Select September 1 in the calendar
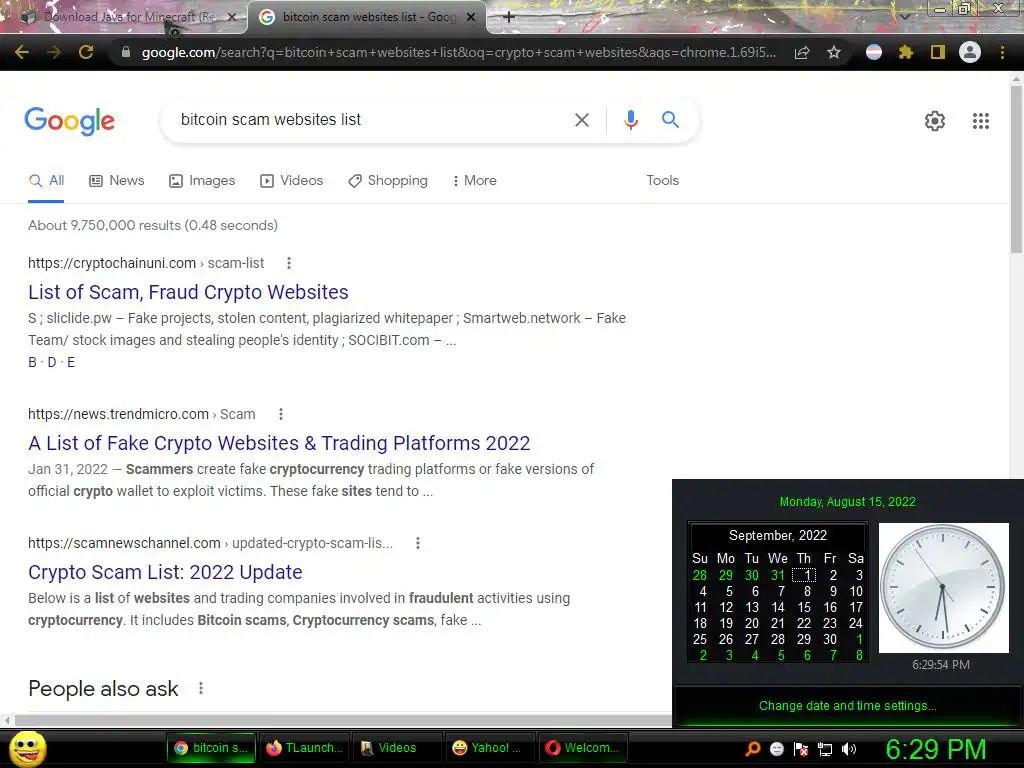 (x=804, y=575)
